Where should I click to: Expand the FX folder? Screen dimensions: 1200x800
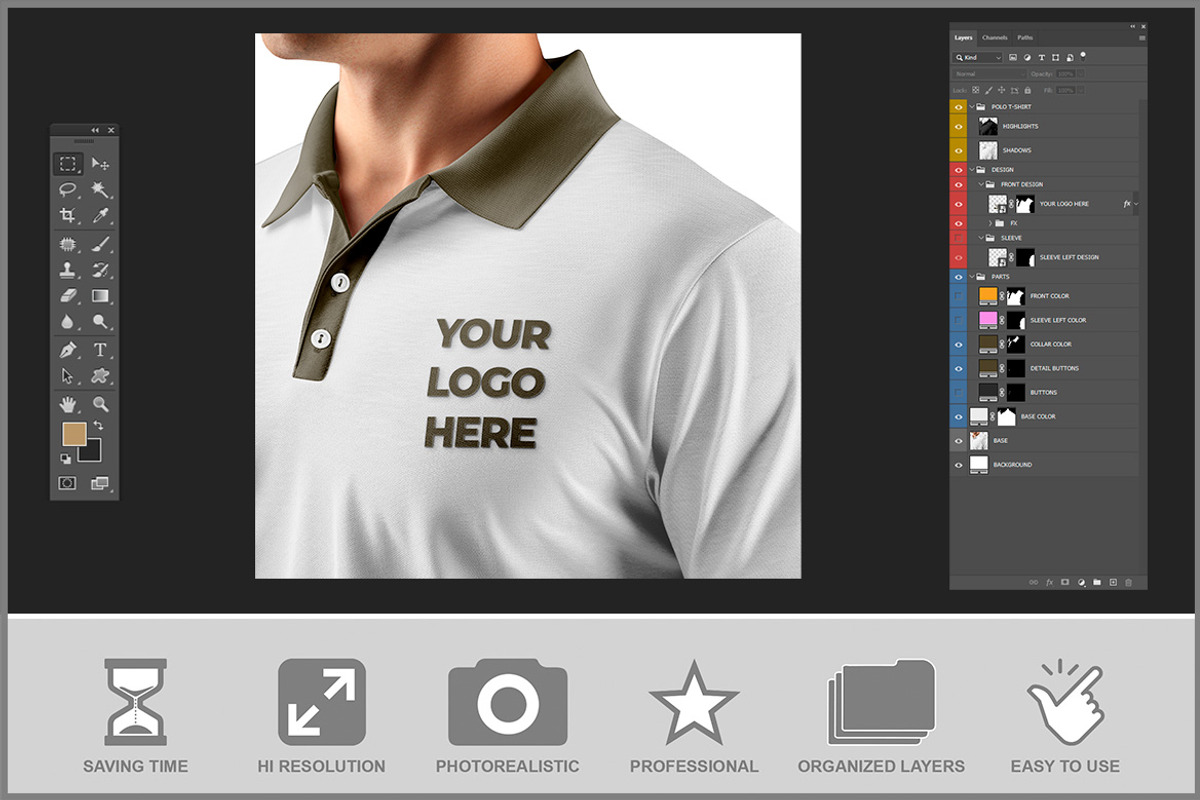click(990, 223)
